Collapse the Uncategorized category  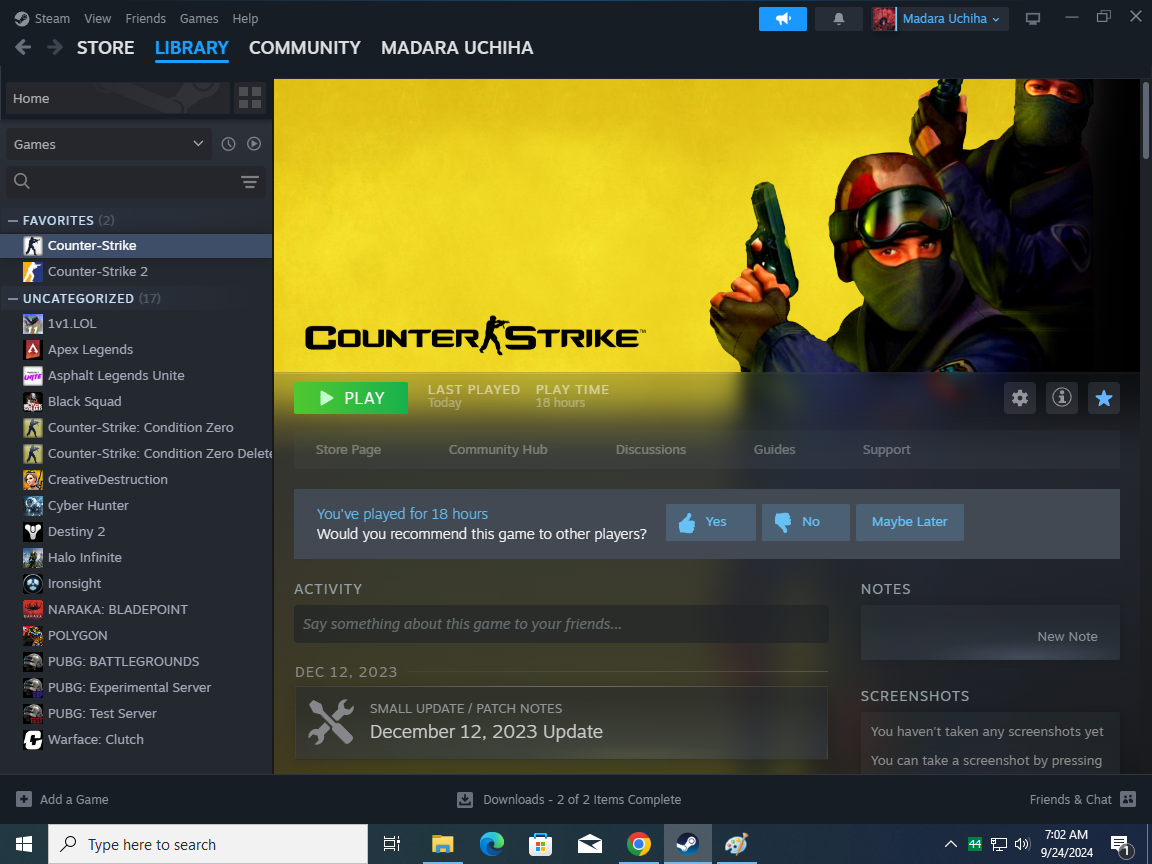[x=13, y=298]
